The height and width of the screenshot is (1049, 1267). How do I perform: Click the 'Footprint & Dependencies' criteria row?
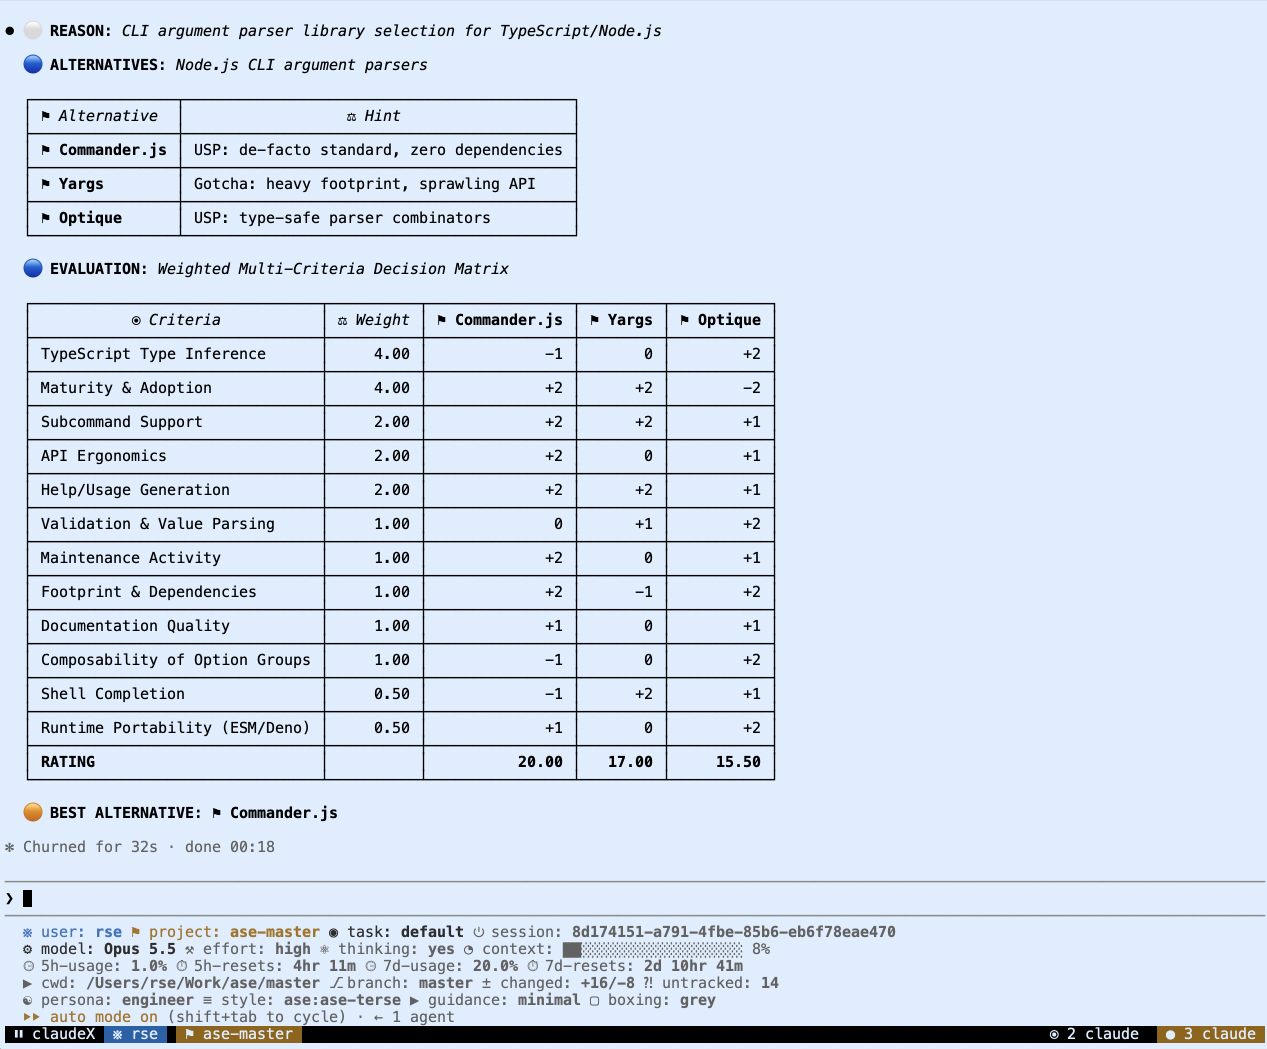[401, 592]
